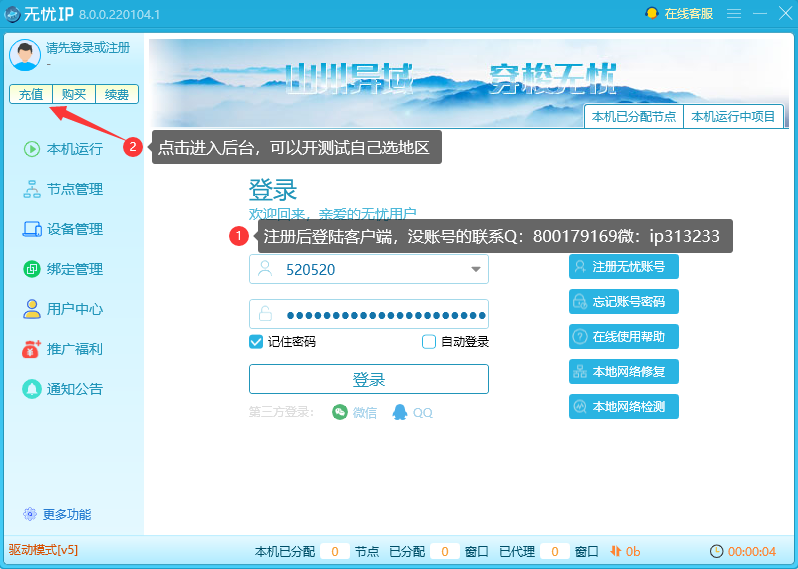Click the 驱动模式[v5] status text
798x569 pixels.
click(x=43, y=550)
